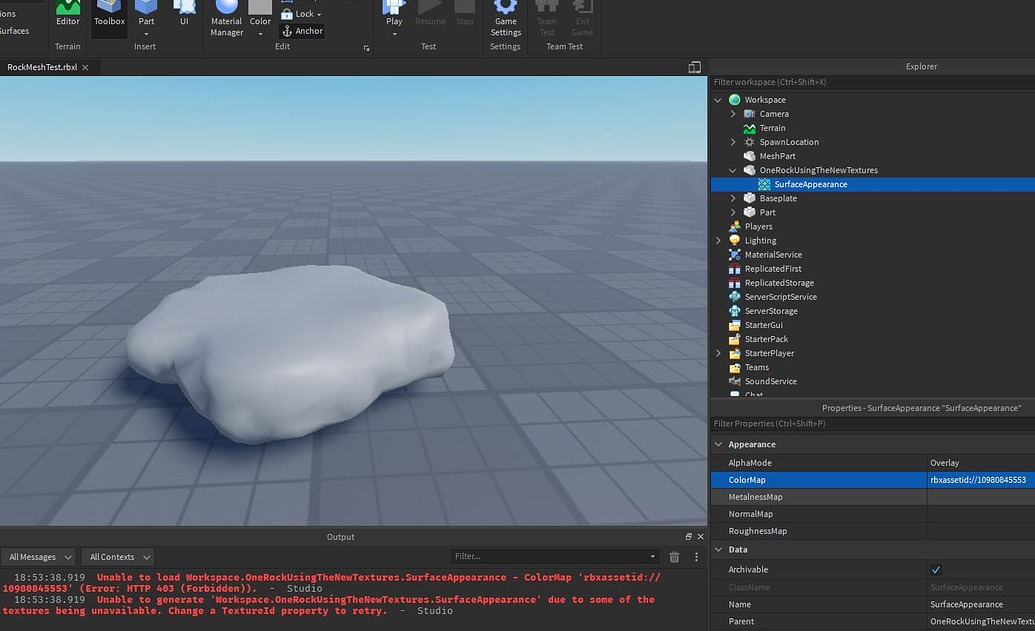Expand the Baseplate node
This screenshot has width=1035, height=631.
coord(733,198)
